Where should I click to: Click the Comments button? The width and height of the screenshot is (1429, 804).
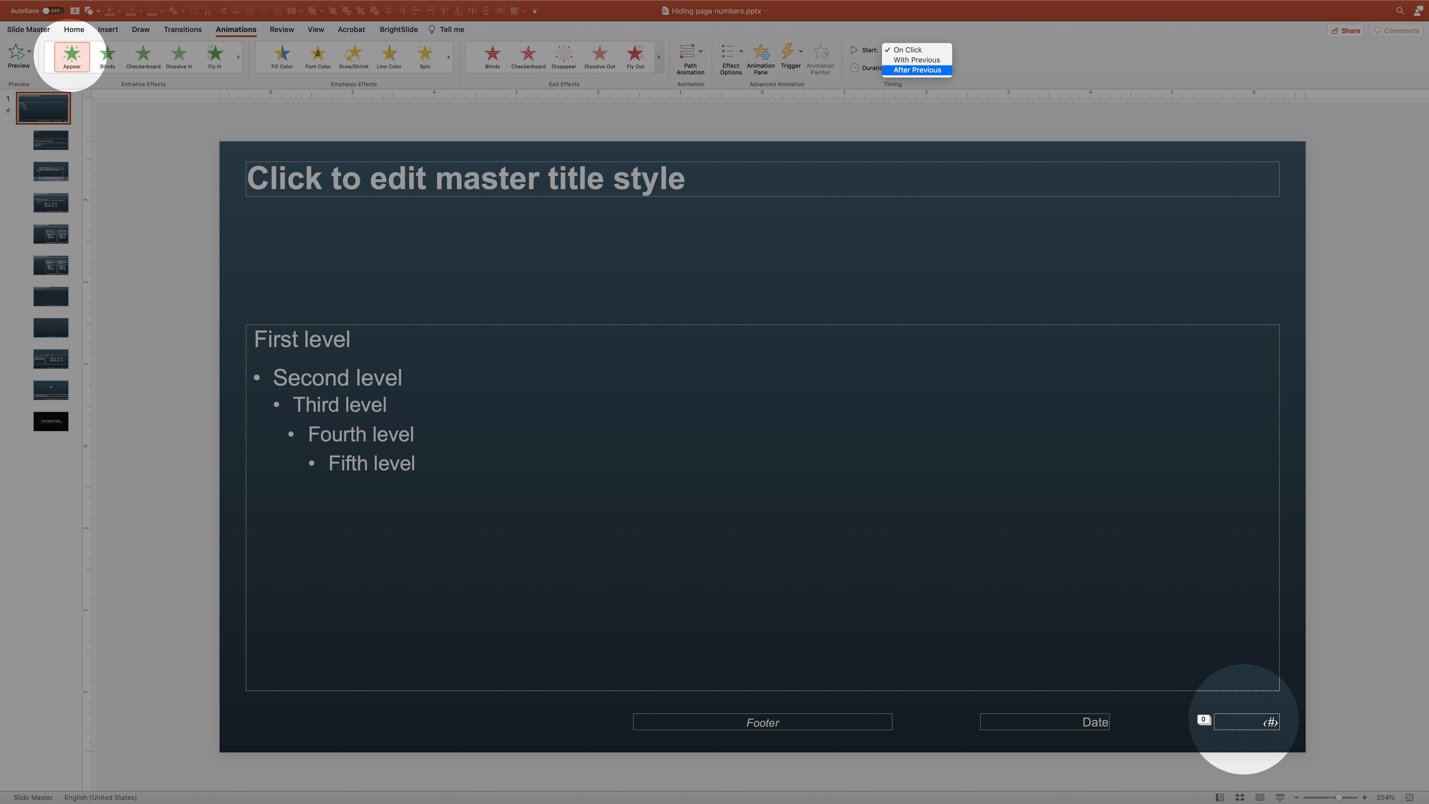point(1397,30)
